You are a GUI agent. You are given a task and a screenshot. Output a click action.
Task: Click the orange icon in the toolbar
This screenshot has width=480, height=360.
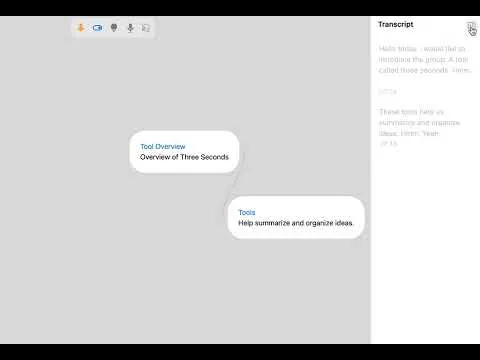click(x=80, y=28)
